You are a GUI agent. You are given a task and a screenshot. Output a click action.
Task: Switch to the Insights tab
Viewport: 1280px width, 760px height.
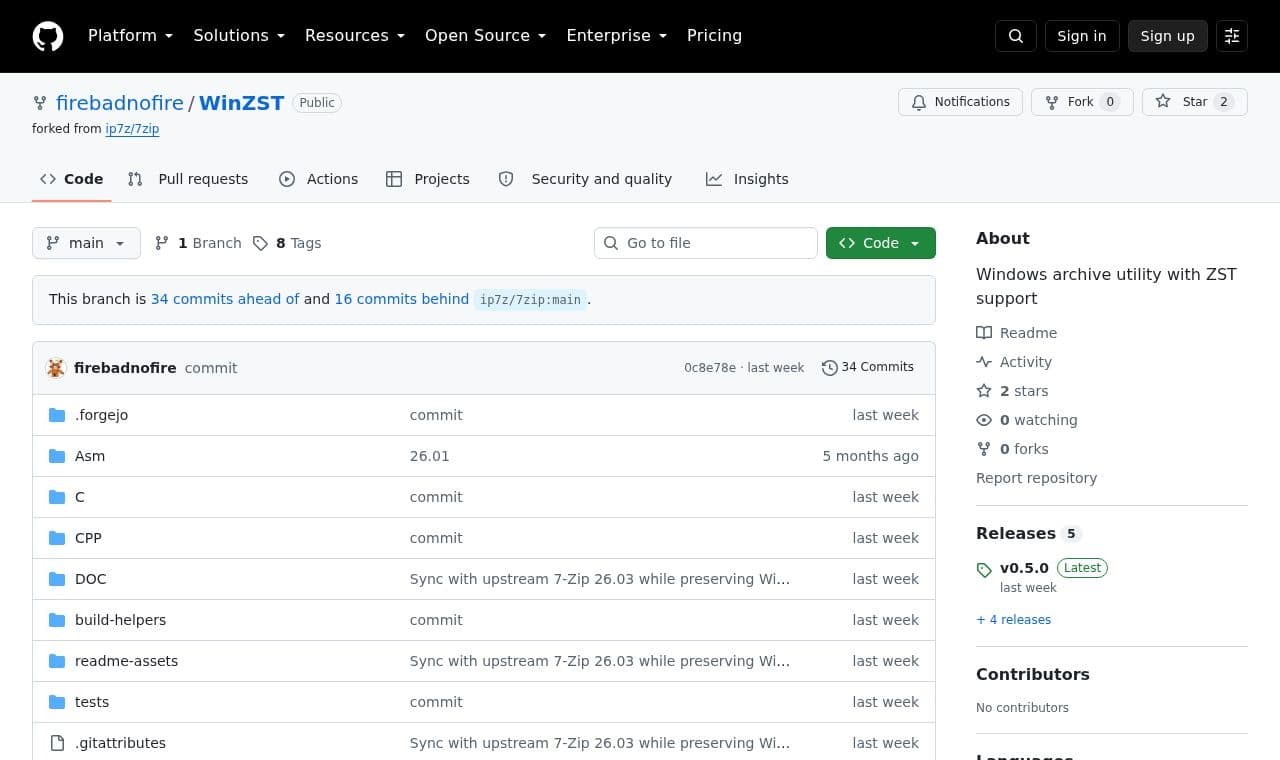click(x=747, y=179)
